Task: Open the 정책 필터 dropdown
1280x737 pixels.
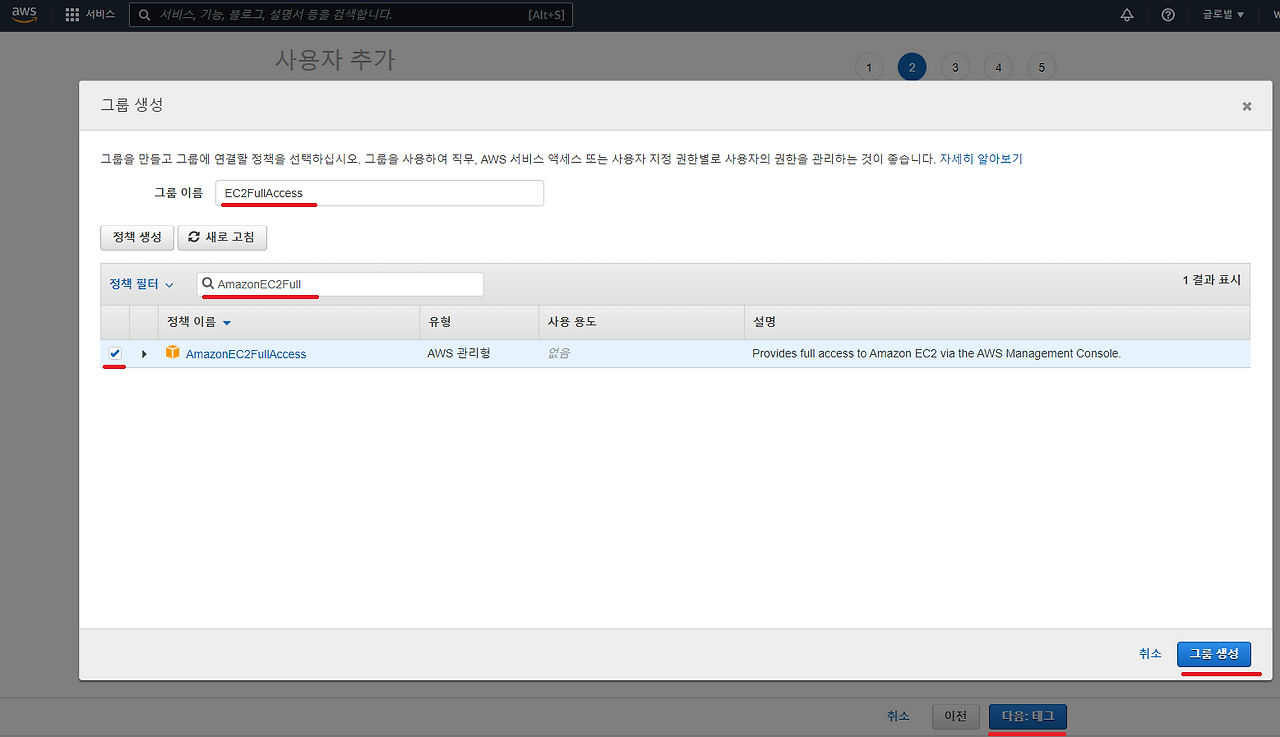Action: coord(141,284)
